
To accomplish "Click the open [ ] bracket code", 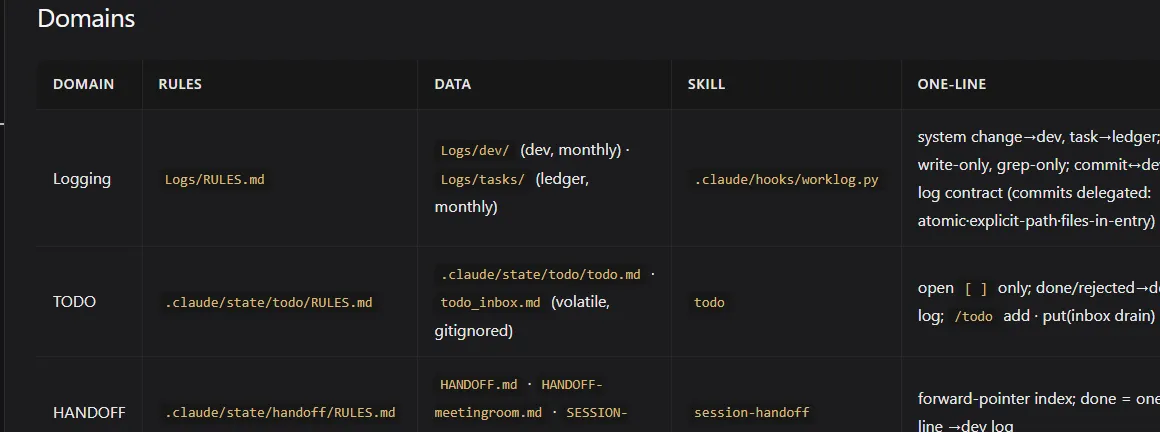I will click(976, 288).
